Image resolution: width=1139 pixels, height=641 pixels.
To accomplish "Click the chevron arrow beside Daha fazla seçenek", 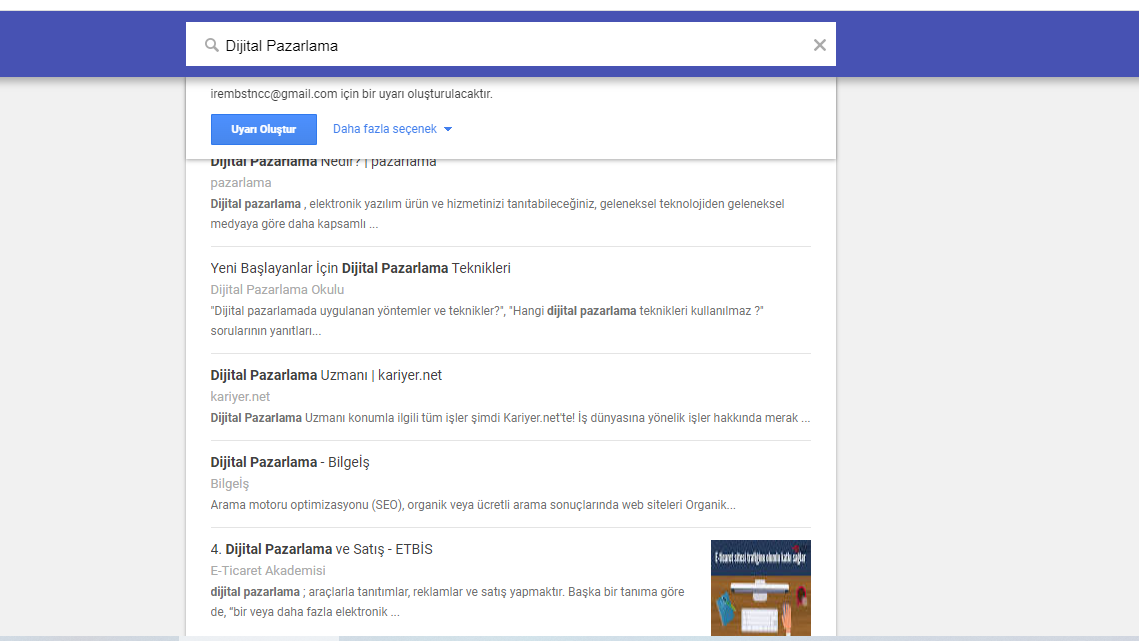I will pos(448,129).
